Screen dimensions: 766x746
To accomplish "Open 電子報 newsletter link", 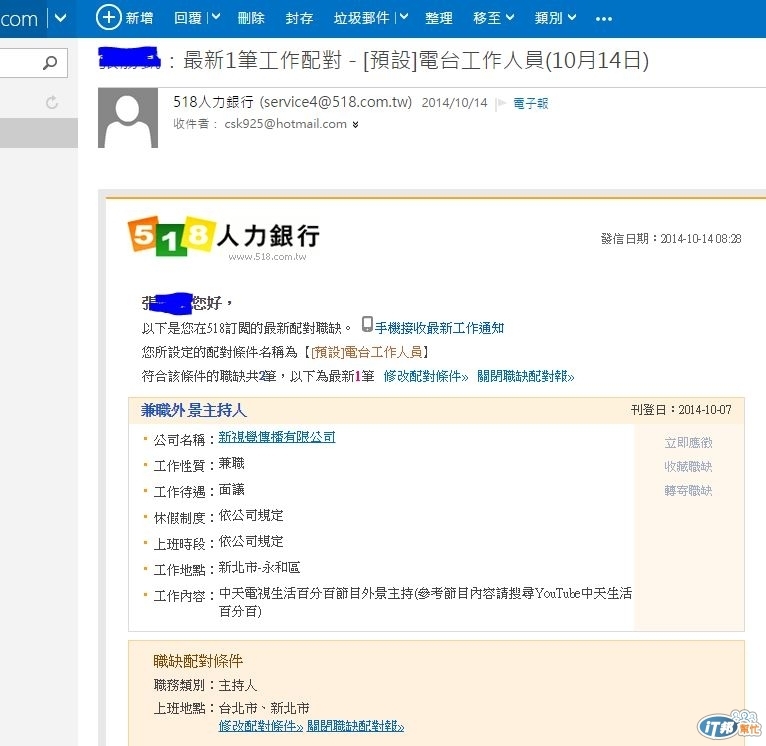I will [531, 104].
